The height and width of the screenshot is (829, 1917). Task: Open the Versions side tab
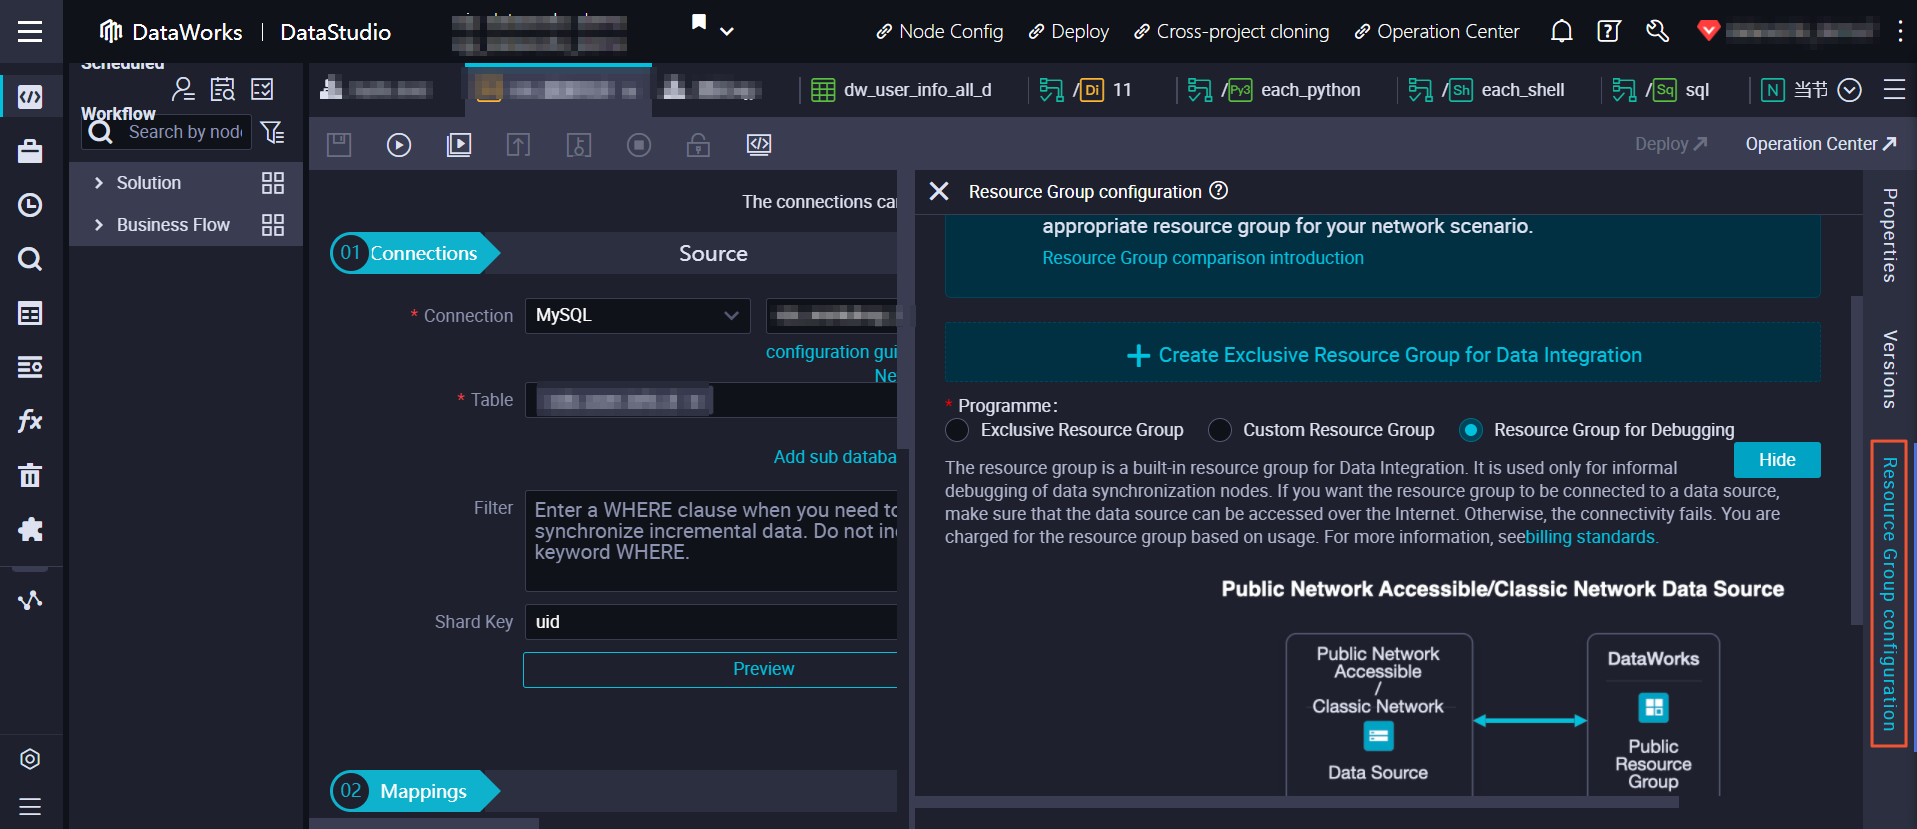click(1889, 369)
